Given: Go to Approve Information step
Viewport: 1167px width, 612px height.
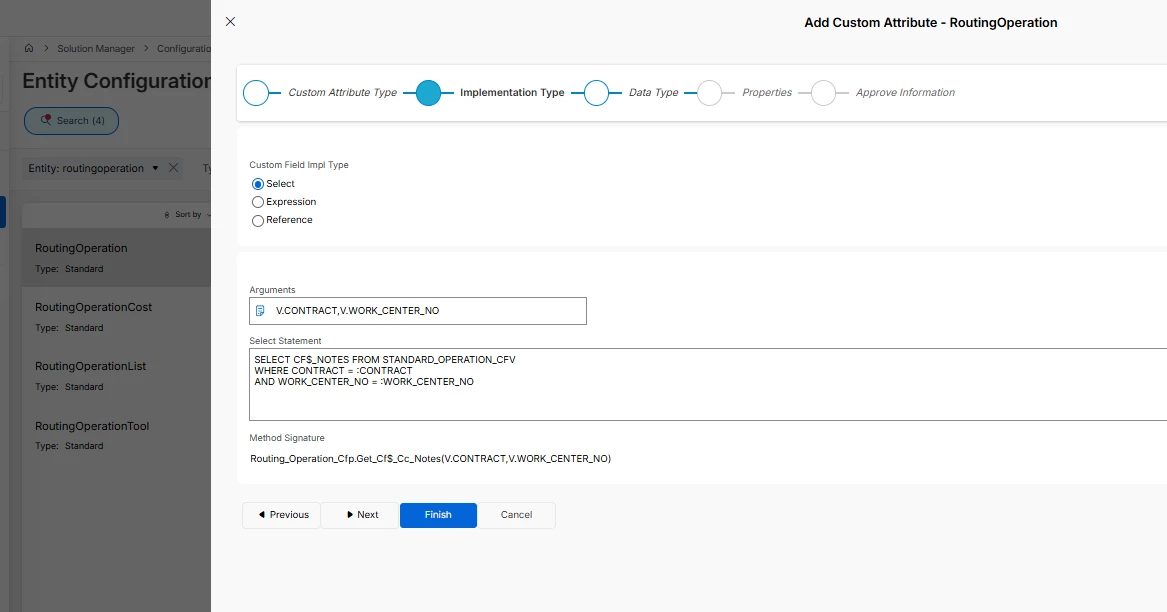Looking at the screenshot, I should coord(823,93).
